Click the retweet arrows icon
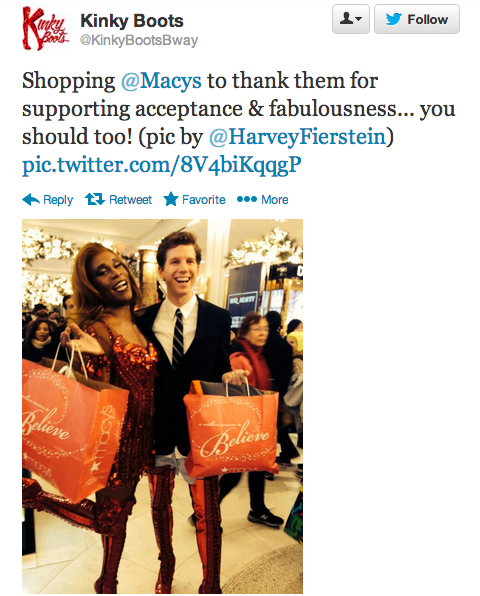This screenshot has height=596, width=480. point(95,199)
